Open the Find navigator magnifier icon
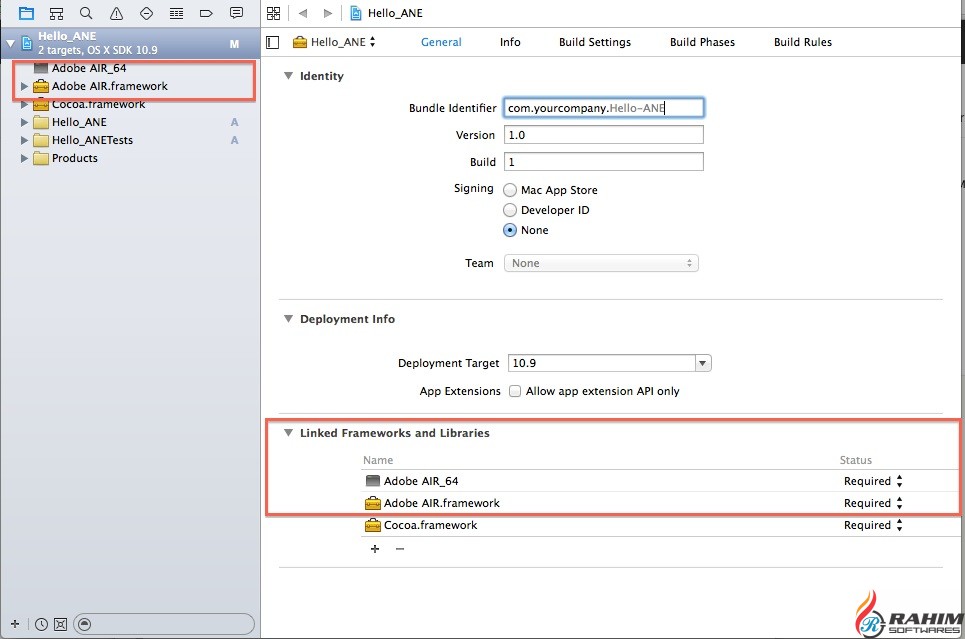The height and width of the screenshot is (639, 965). coord(86,13)
